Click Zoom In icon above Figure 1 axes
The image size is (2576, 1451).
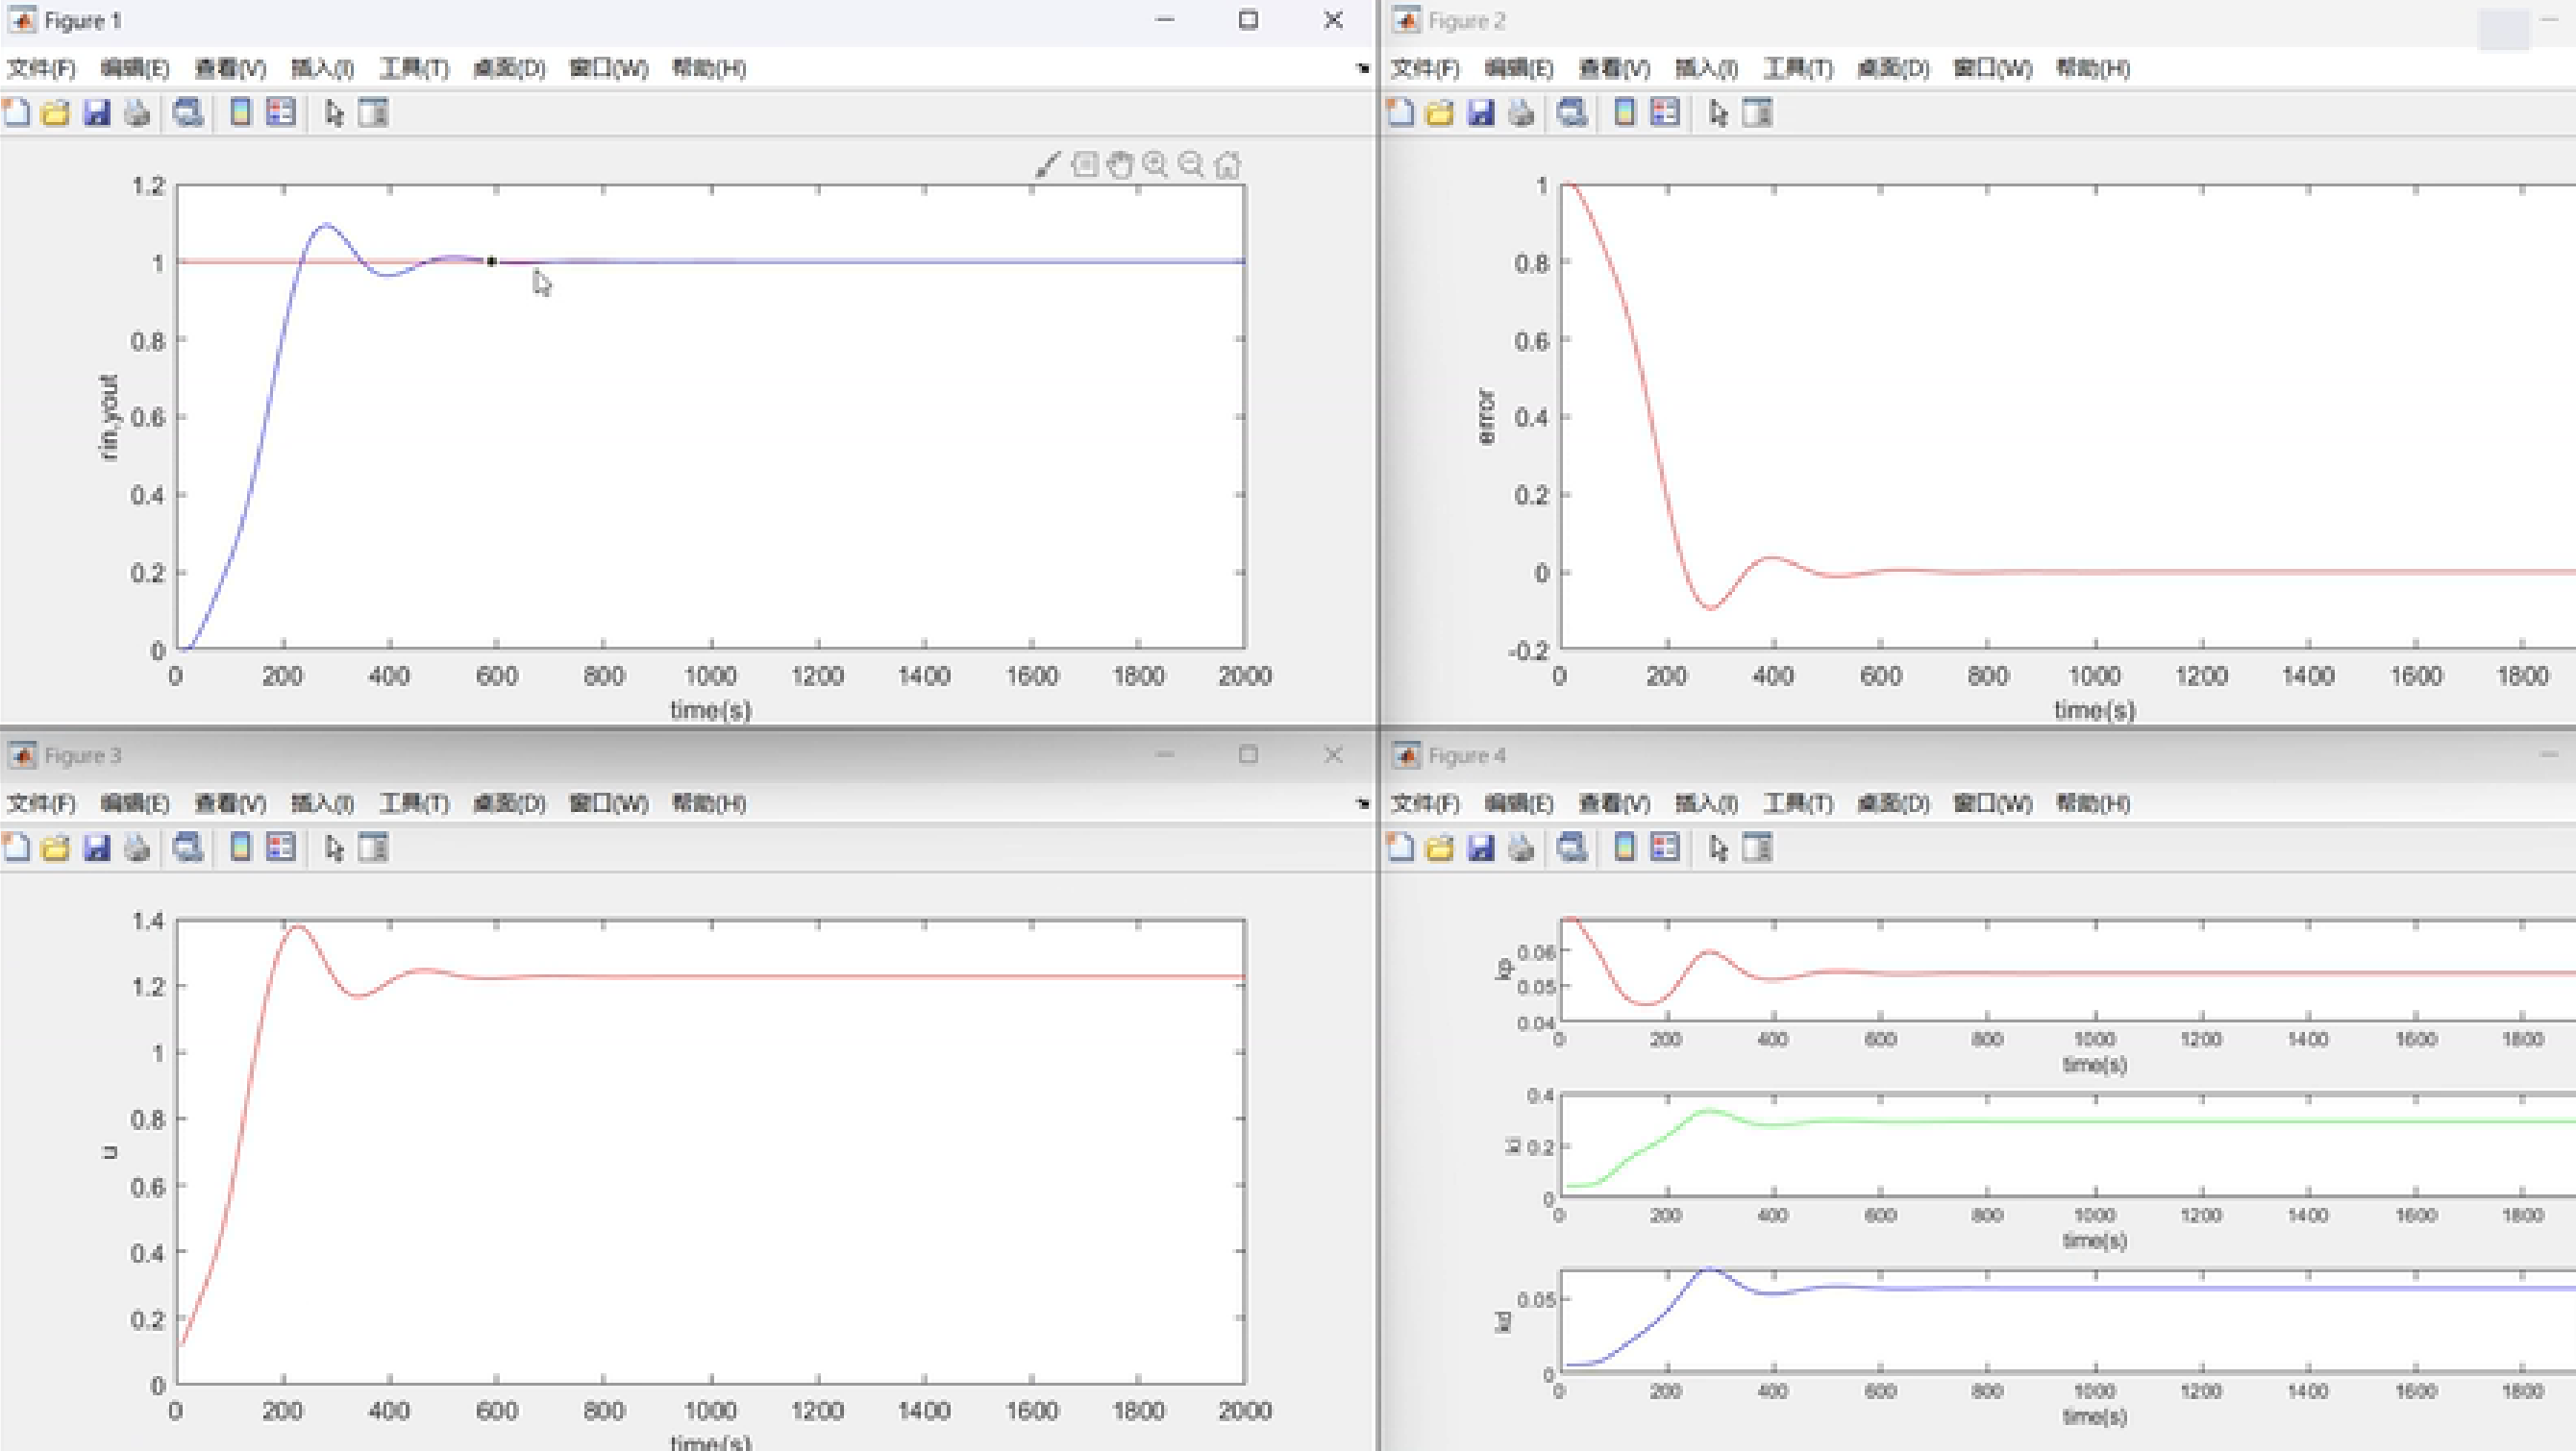click(1156, 165)
